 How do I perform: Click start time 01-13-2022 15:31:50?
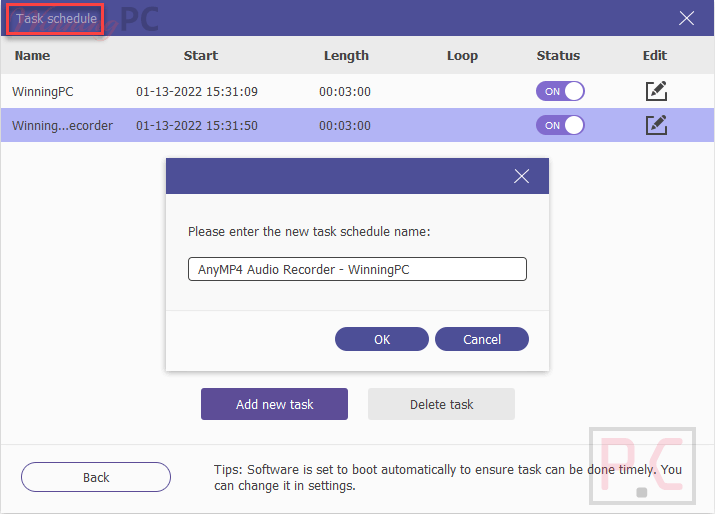pos(197,125)
